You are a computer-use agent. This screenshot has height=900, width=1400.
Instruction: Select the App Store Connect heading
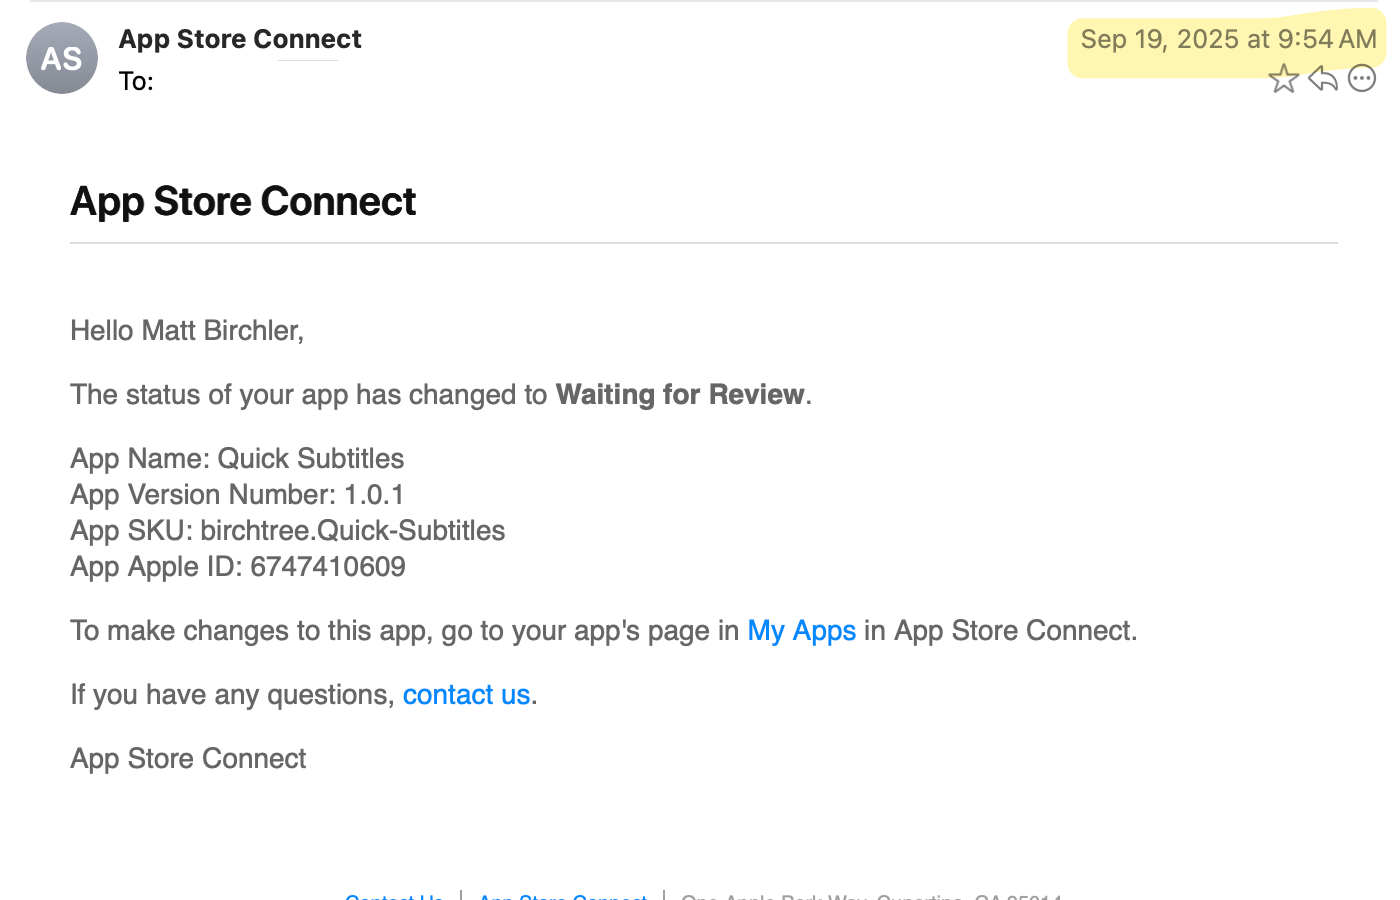[x=243, y=201]
